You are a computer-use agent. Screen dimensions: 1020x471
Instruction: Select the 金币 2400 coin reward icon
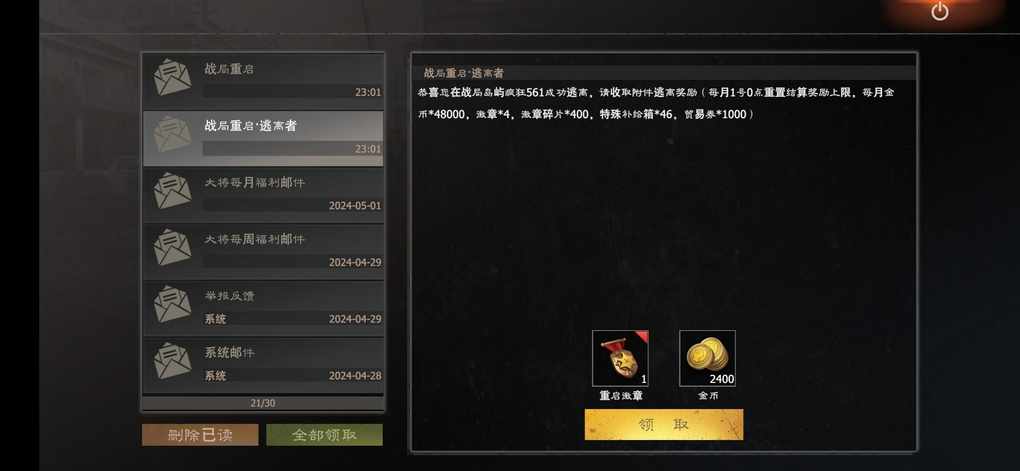[707, 358]
